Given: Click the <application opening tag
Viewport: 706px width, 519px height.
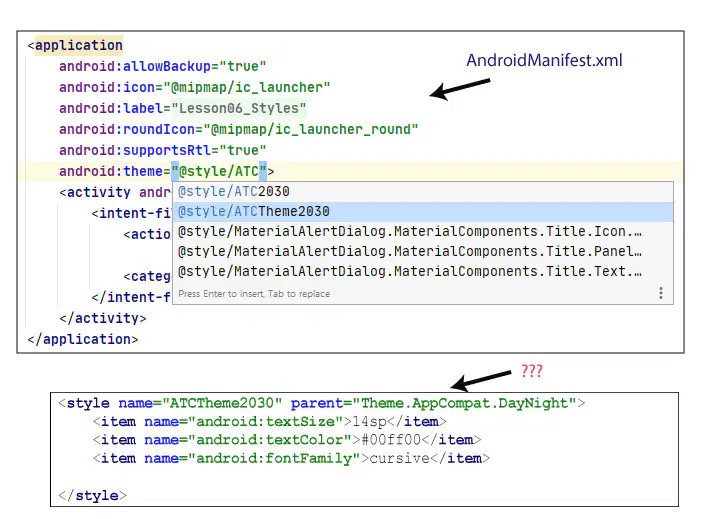Looking at the screenshot, I should click(75, 45).
